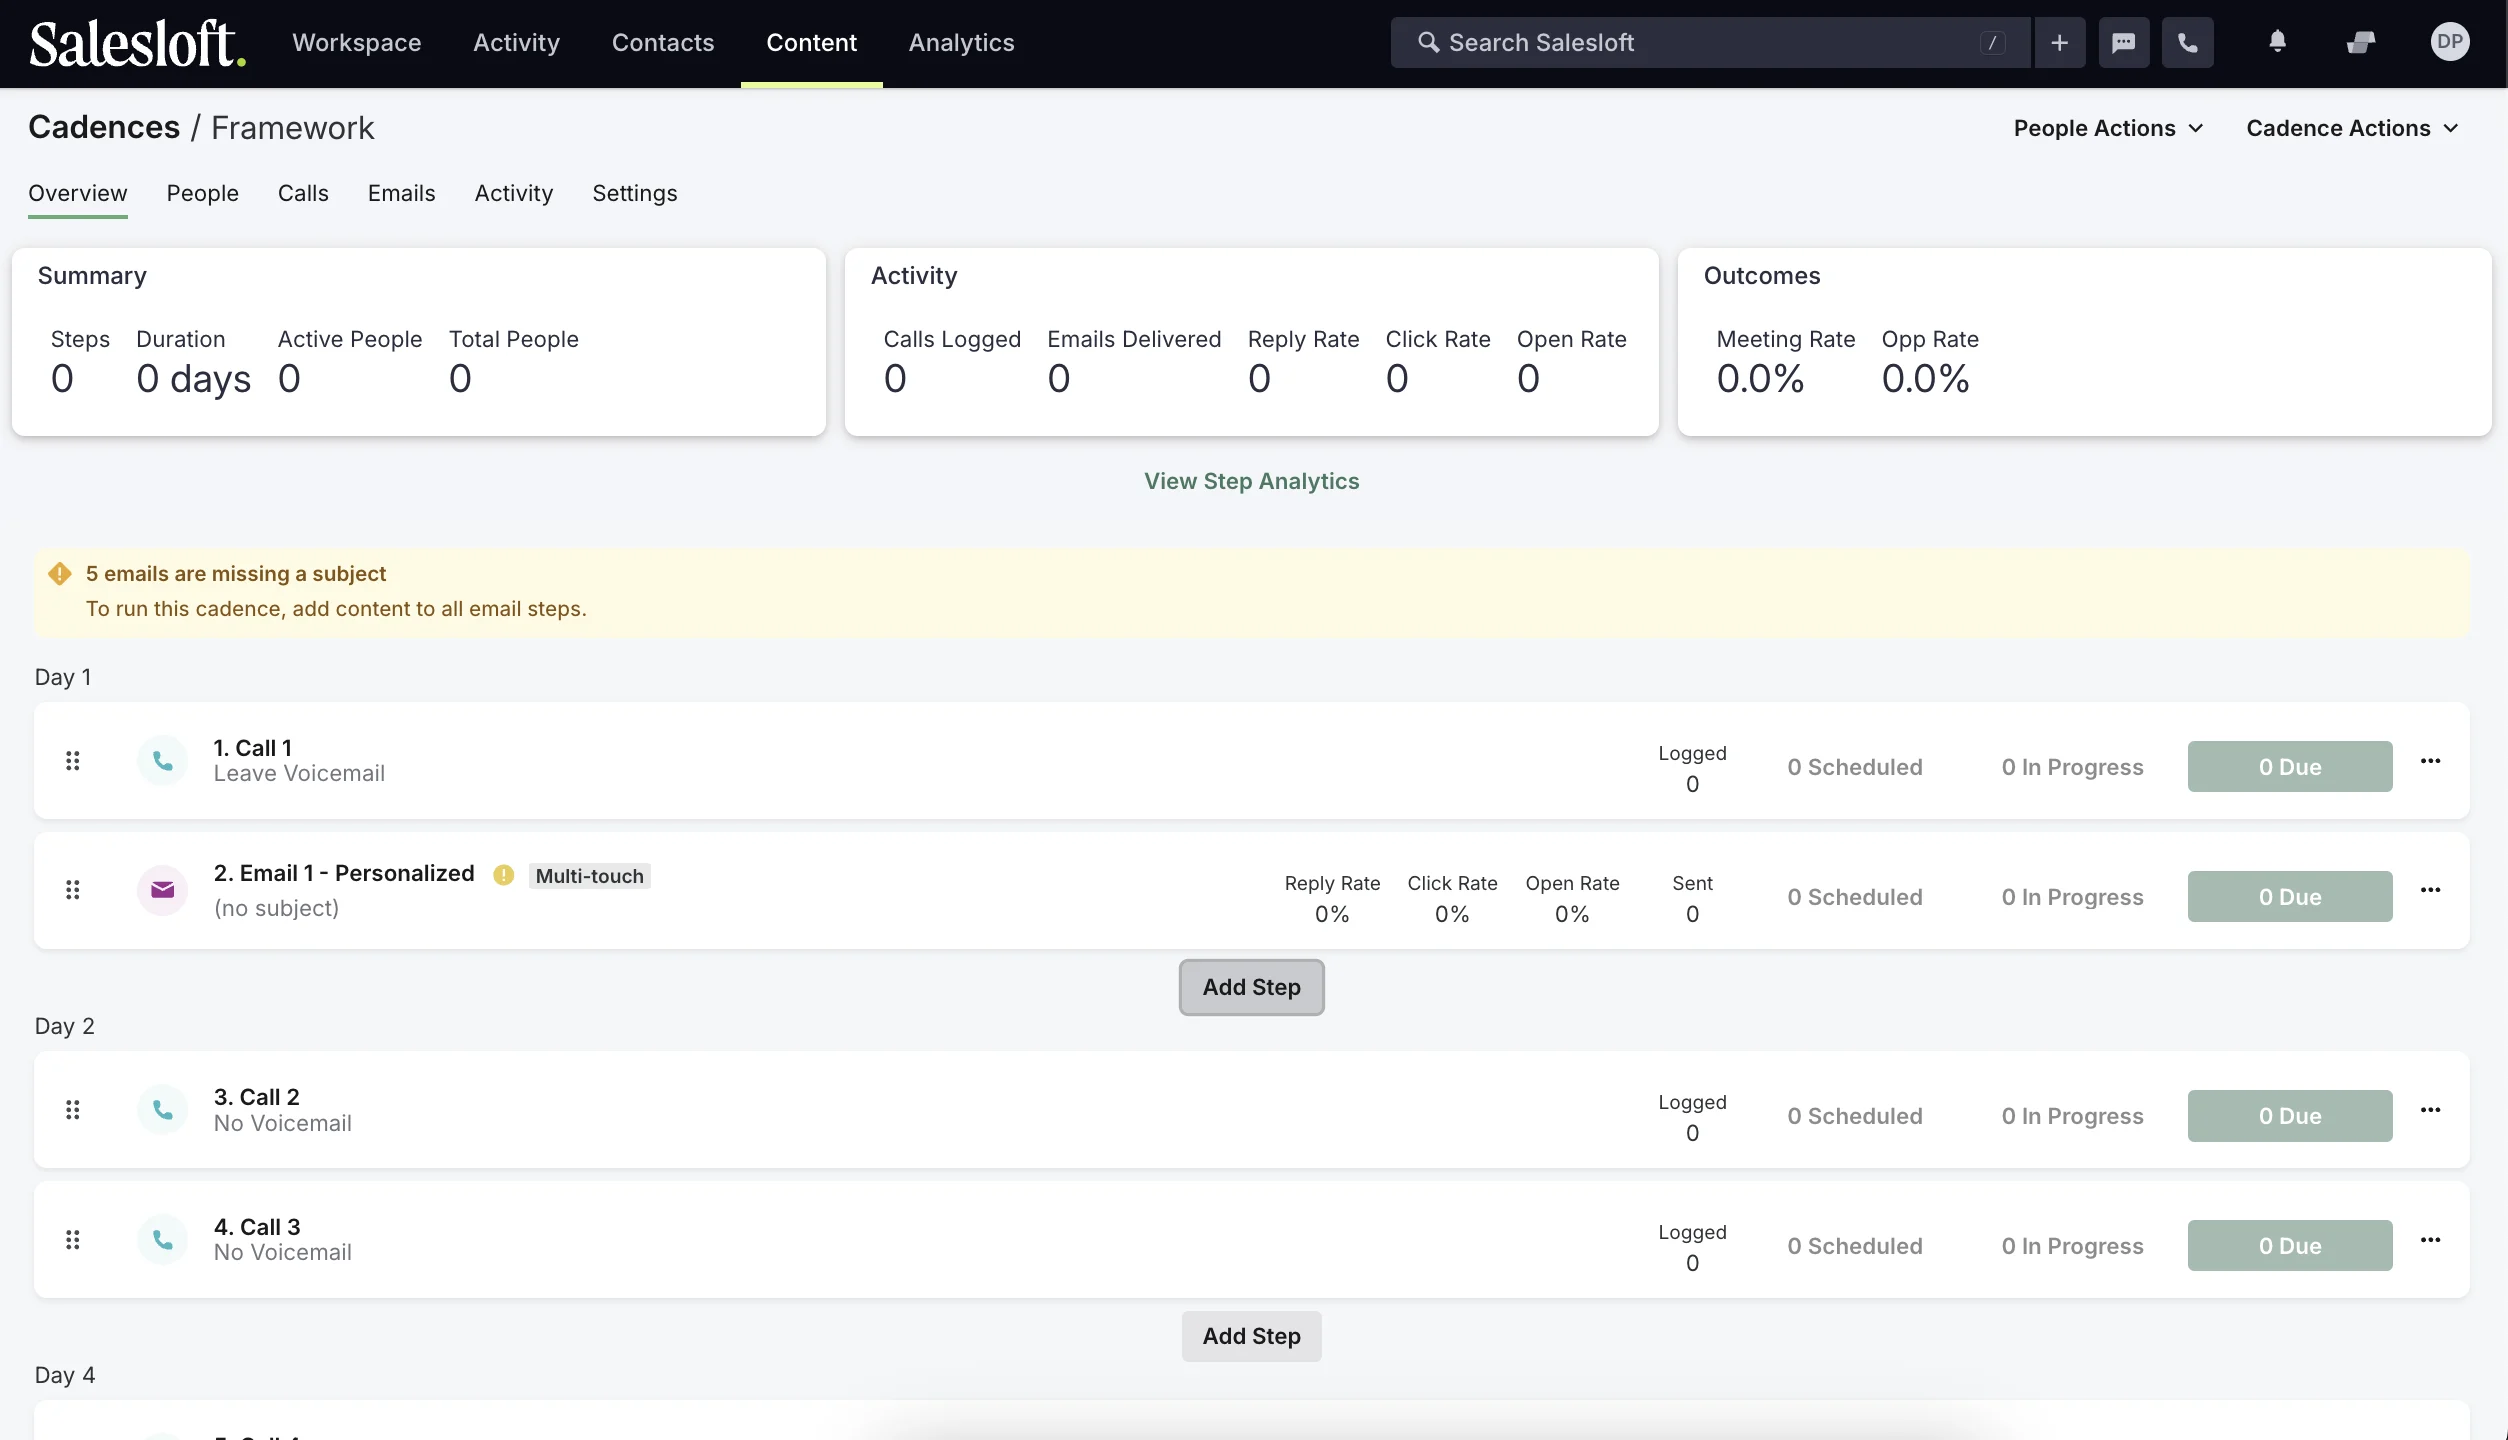Click the Search Salesloft field

tap(1709, 42)
